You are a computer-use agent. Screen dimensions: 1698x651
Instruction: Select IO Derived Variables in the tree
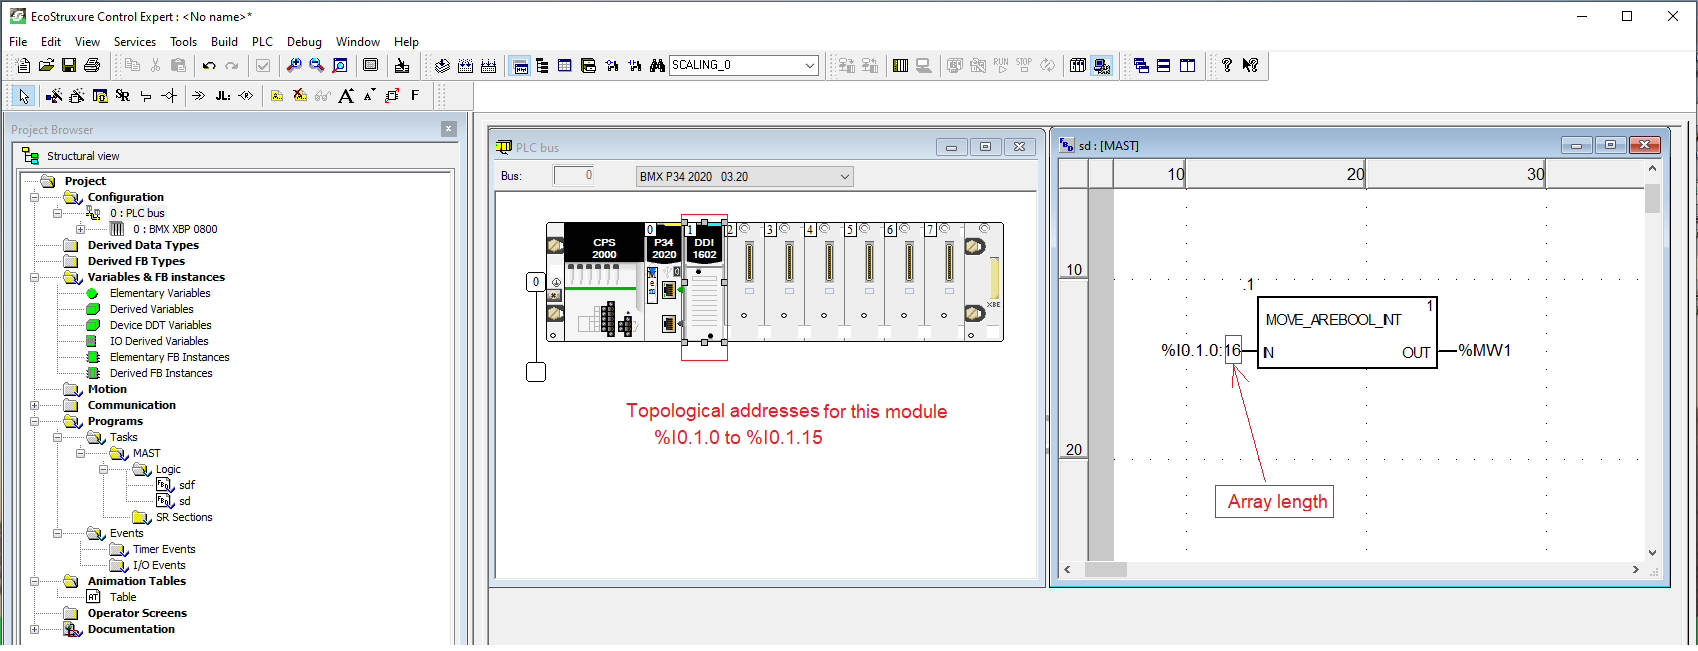tap(159, 341)
